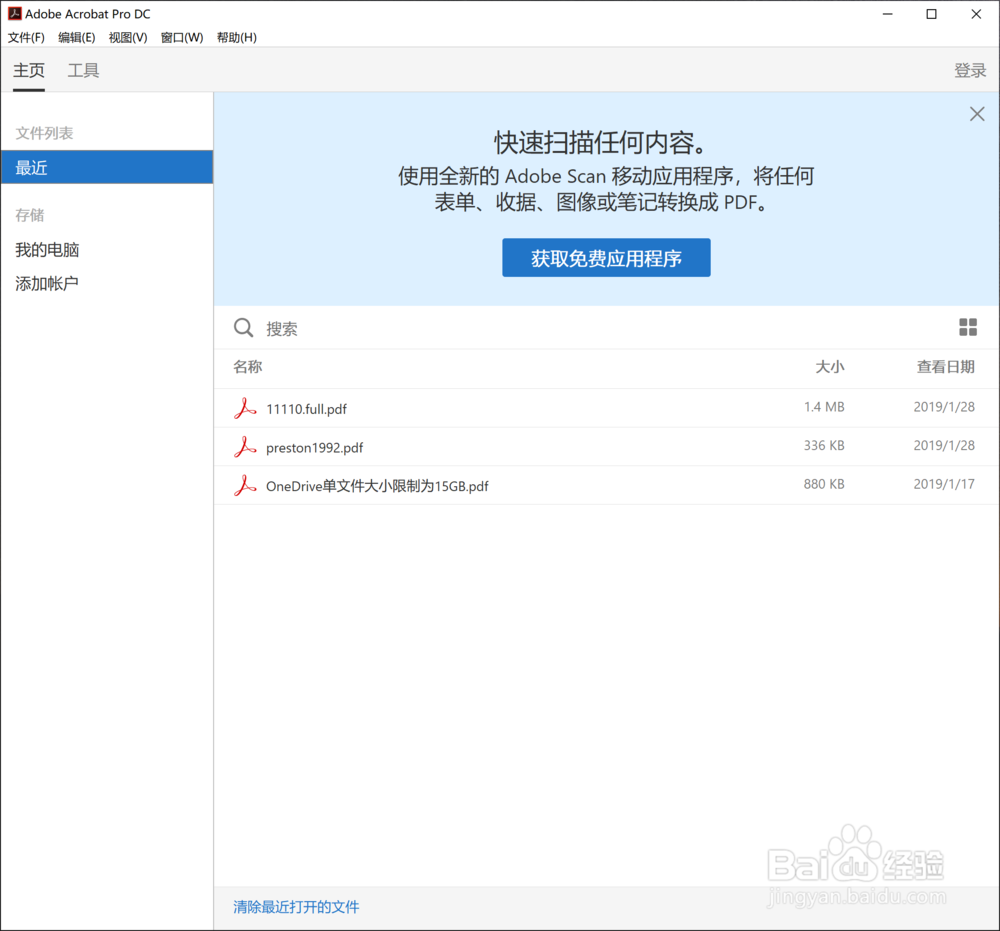Open the 视图(V) menu

128,38
